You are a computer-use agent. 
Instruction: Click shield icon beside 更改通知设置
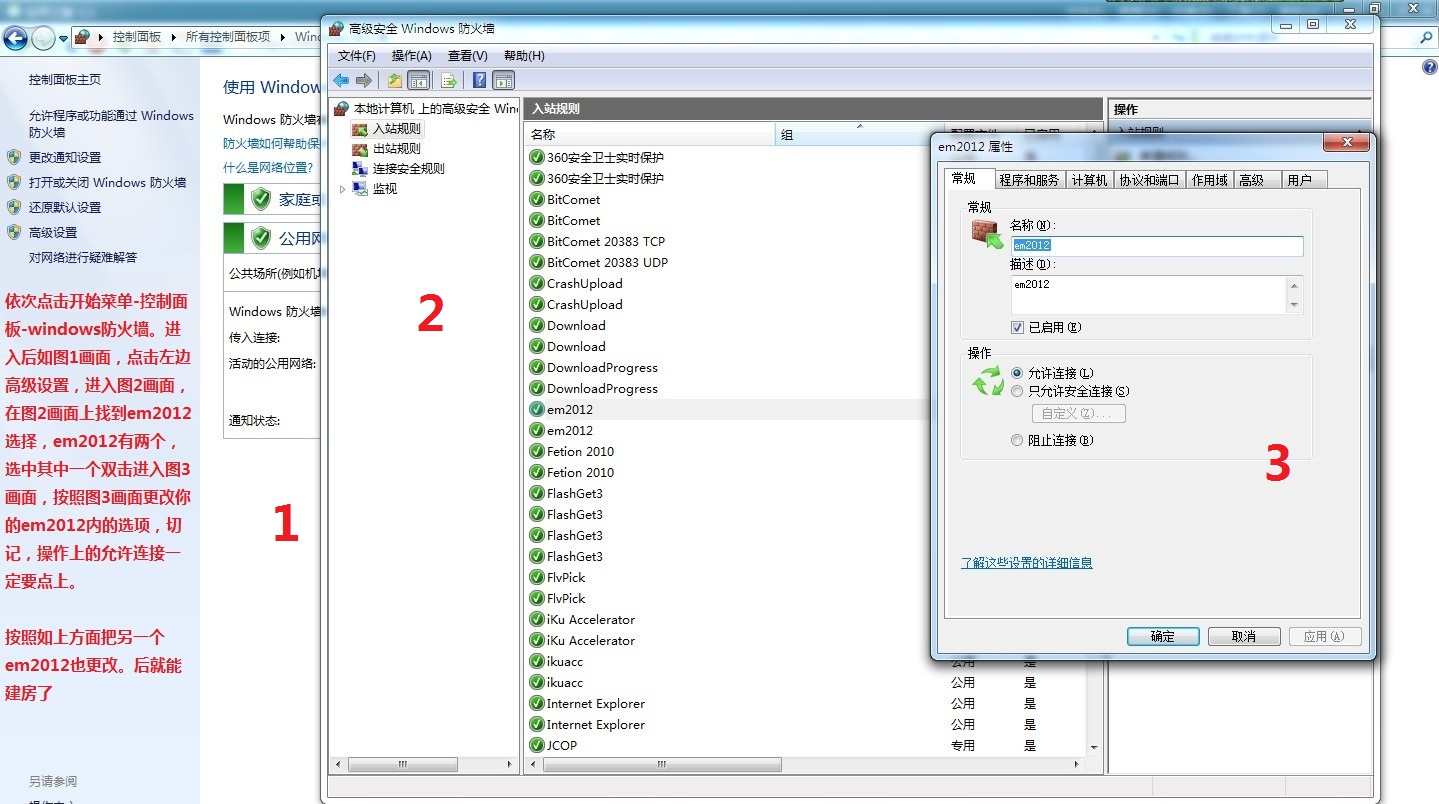[14, 157]
